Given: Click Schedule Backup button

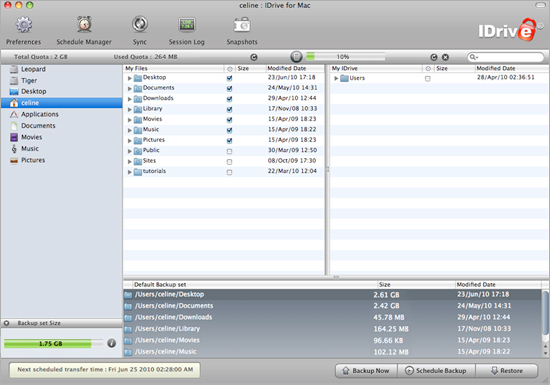Looking at the screenshot, I should tap(436, 371).
